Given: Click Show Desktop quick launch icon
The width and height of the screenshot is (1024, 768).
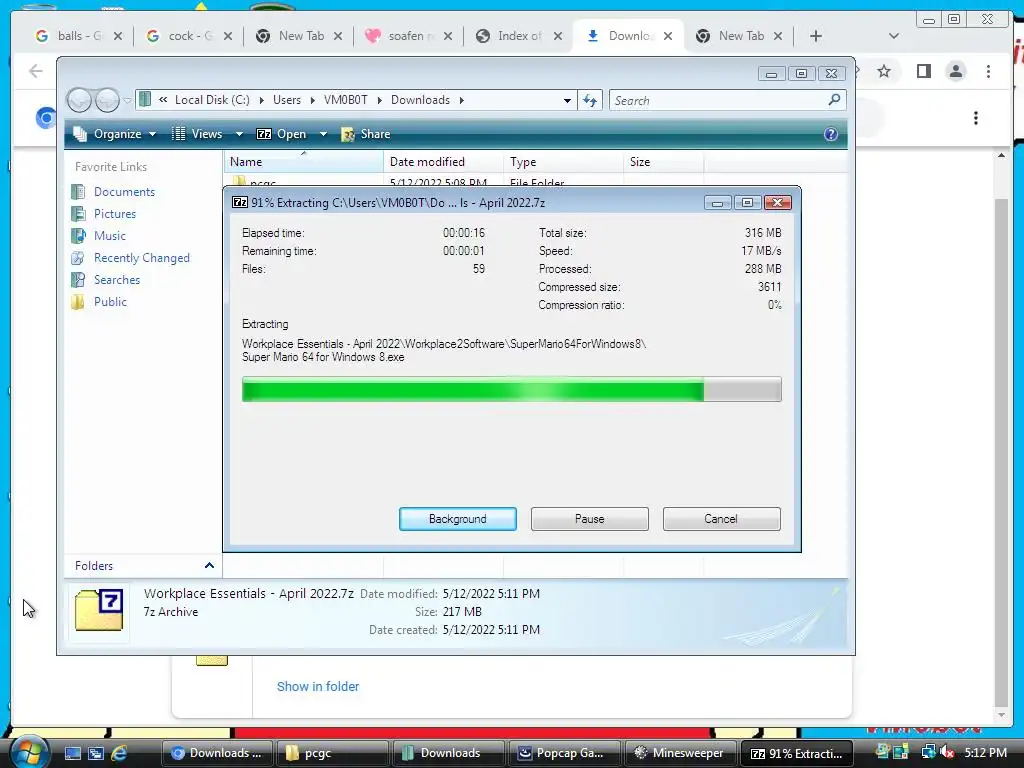Looking at the screenshot, I should 72,753.
